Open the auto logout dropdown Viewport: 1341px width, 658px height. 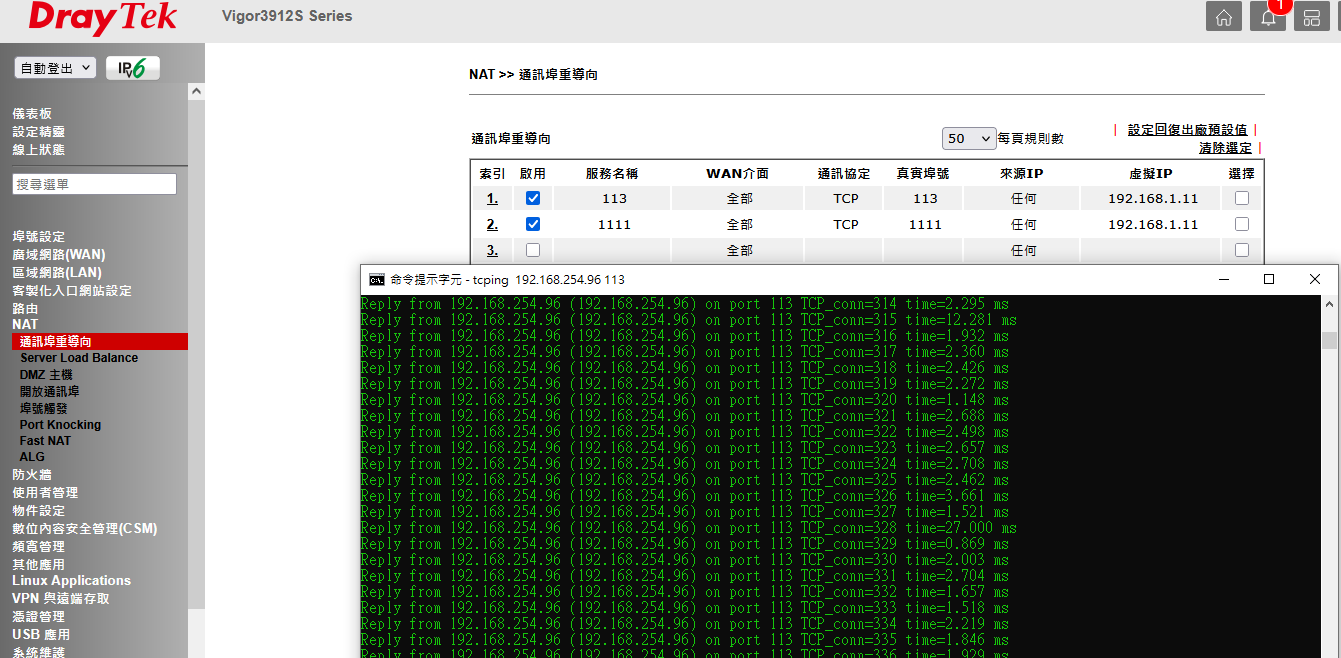pyautogui.click(x=55, y=68)
